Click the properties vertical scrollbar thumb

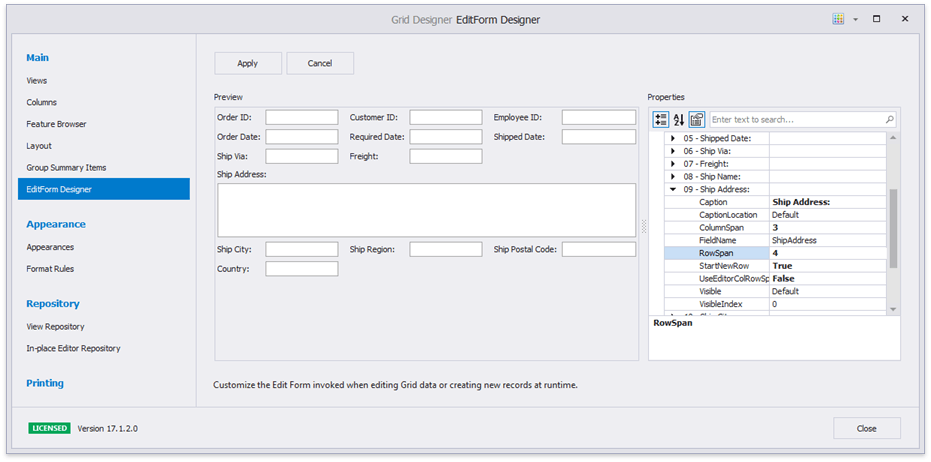point(893,228)
